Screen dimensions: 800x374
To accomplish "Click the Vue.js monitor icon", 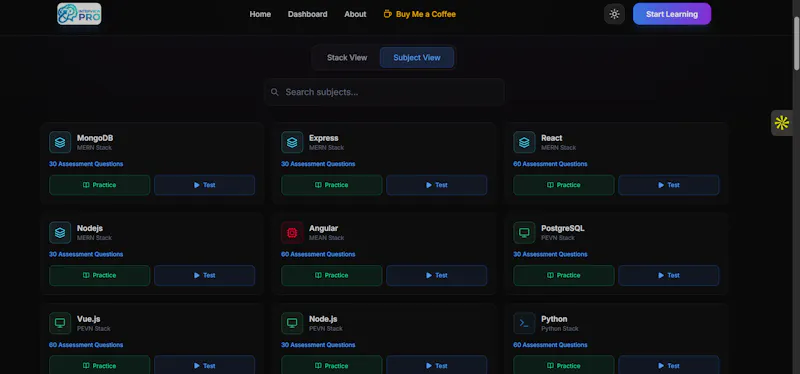I will coord(60,323).
